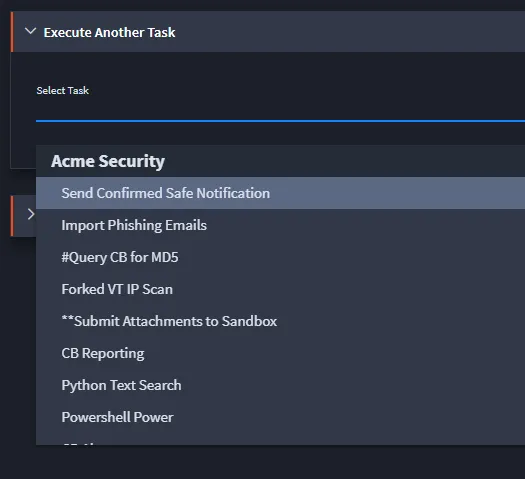The height and width of the screenshot is (479, 525).
Task: Pick the #Query CB for MD5 task
Action: pos(280,257)
